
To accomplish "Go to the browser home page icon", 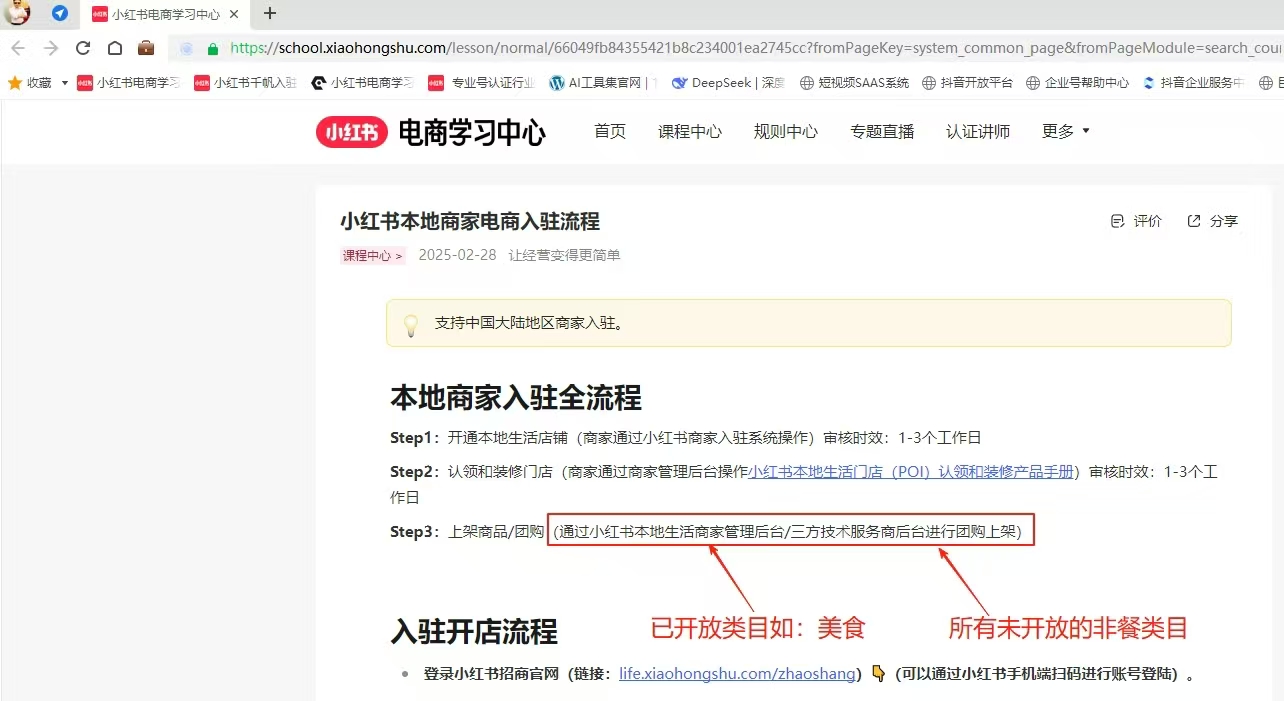I will pos(115,48).
